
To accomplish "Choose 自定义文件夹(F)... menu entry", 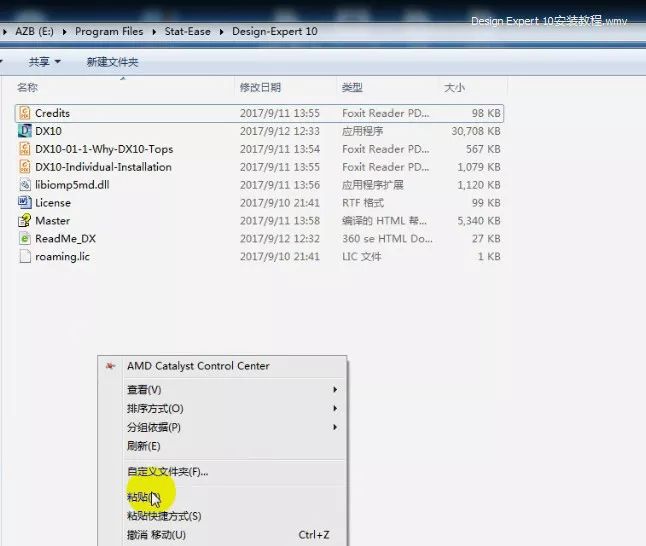I will (x=222, y=471).
